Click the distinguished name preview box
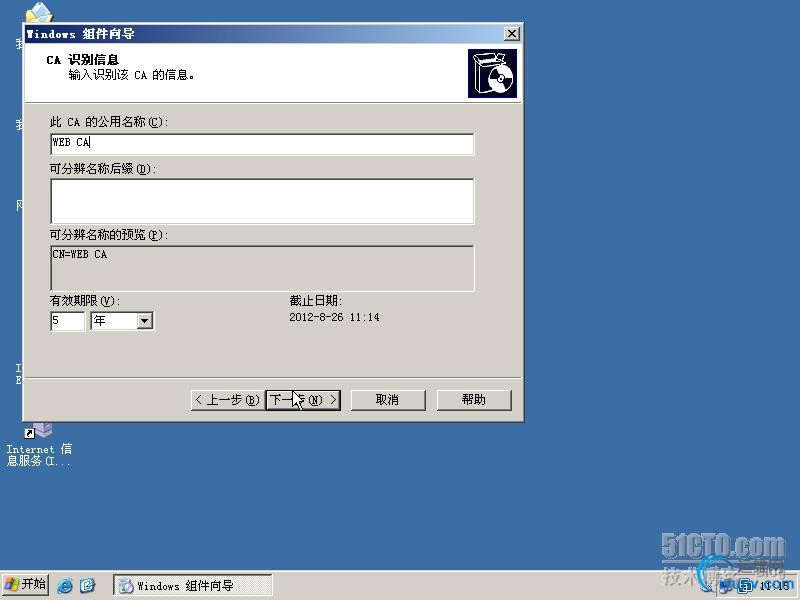 click(262, 268)
